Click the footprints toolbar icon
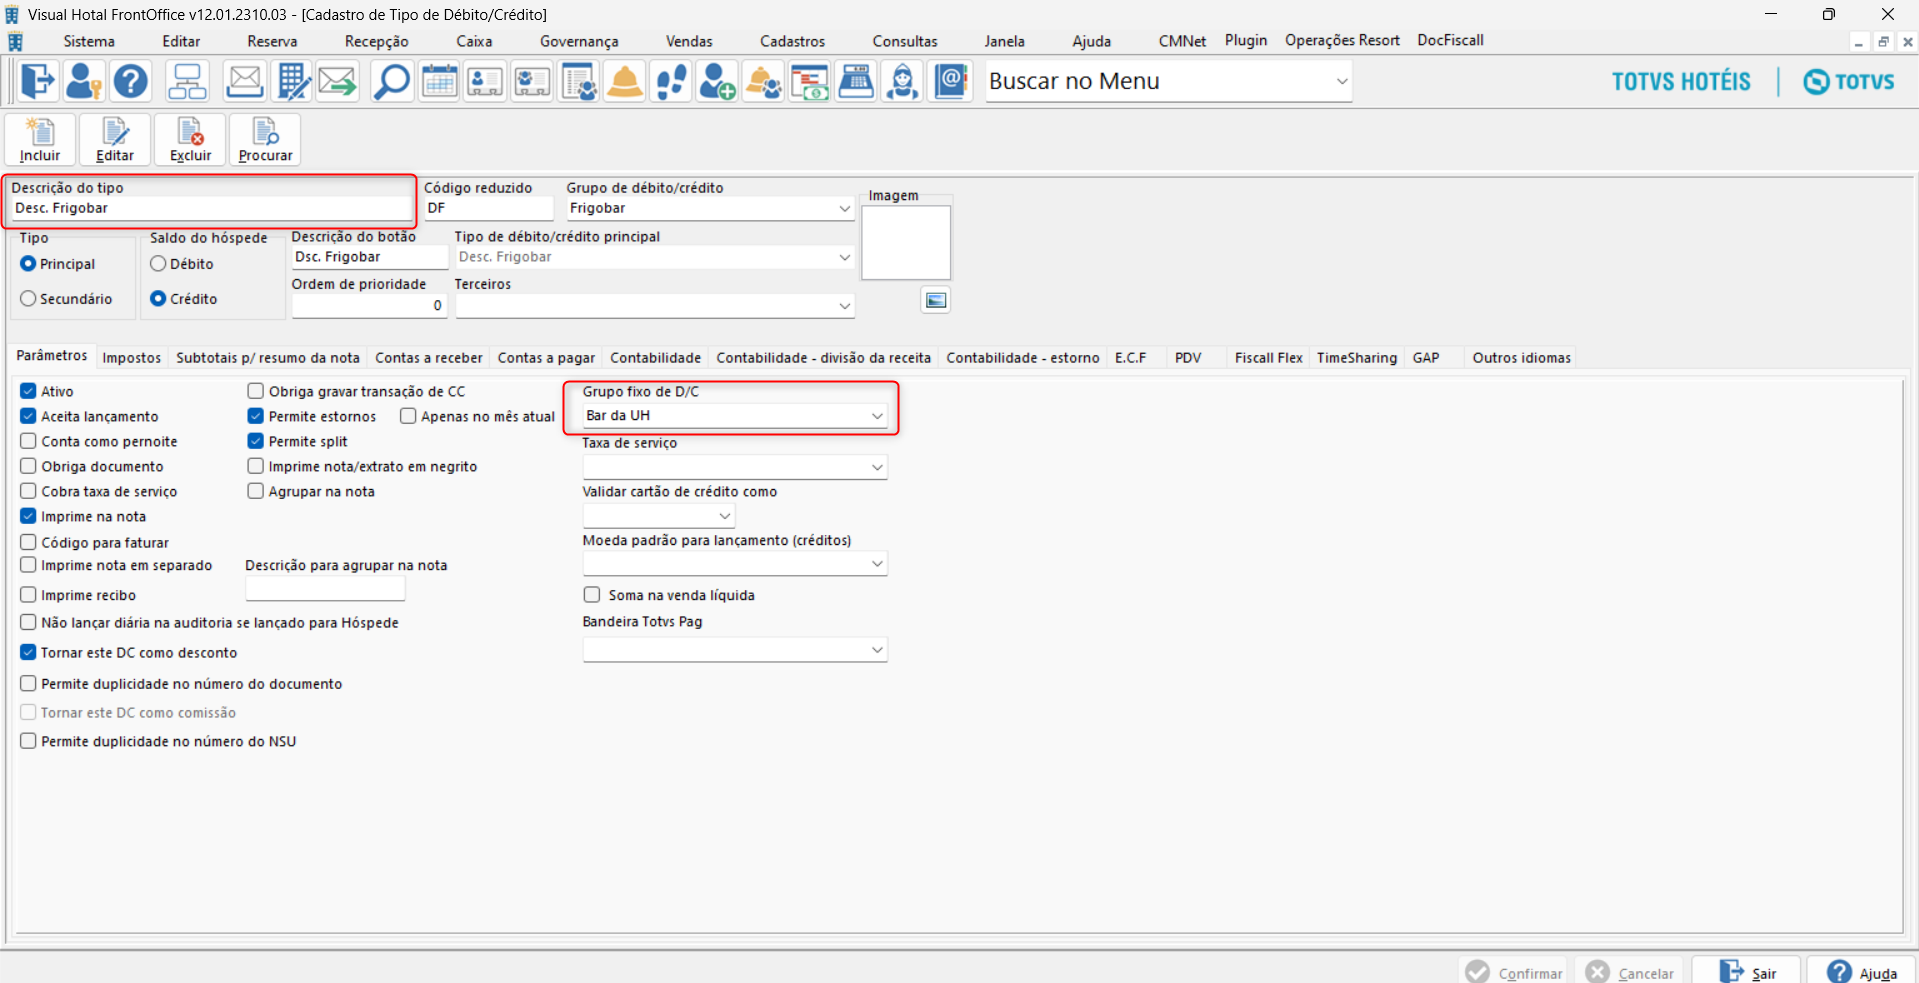The height and width of the screenshot is (983, 1919). coord(672,81)
